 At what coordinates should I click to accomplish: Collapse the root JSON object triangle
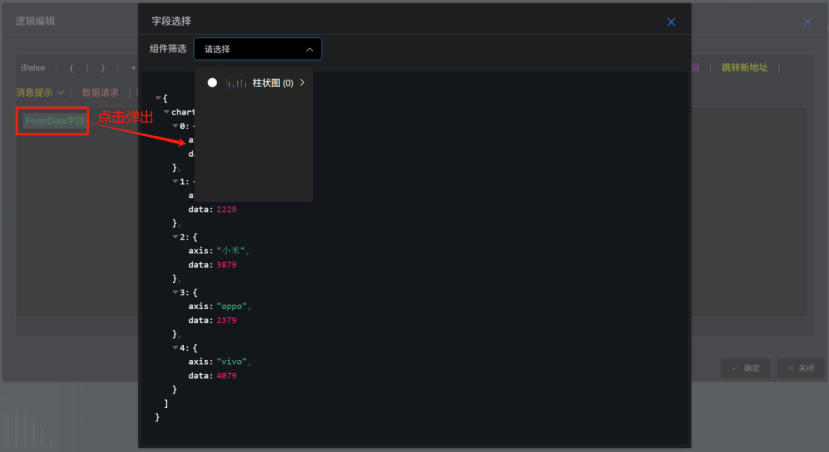click(x=158, y=98)
